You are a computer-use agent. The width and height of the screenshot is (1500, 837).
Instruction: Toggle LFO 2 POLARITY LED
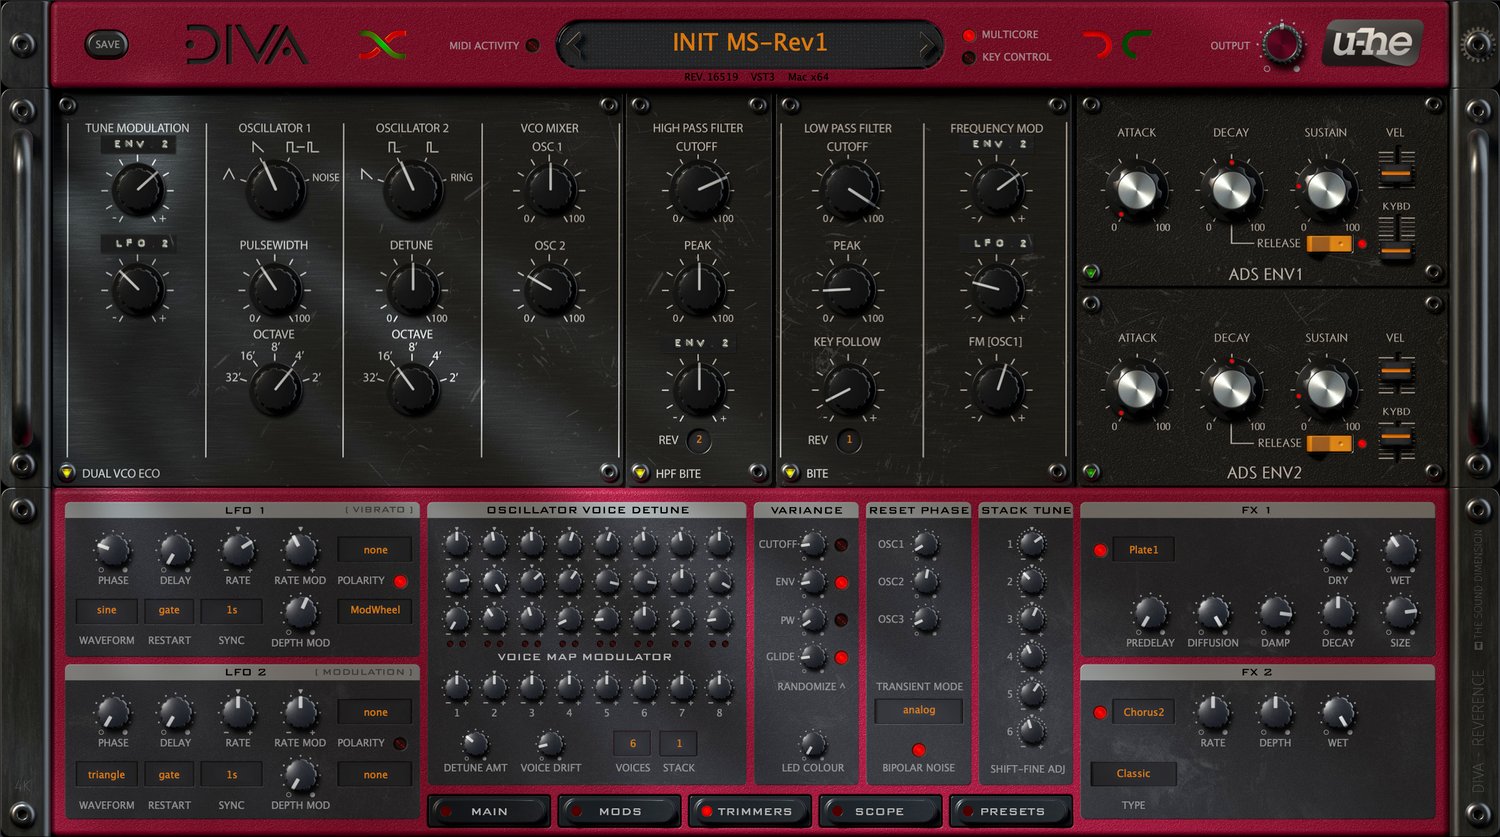pos(401,743)
